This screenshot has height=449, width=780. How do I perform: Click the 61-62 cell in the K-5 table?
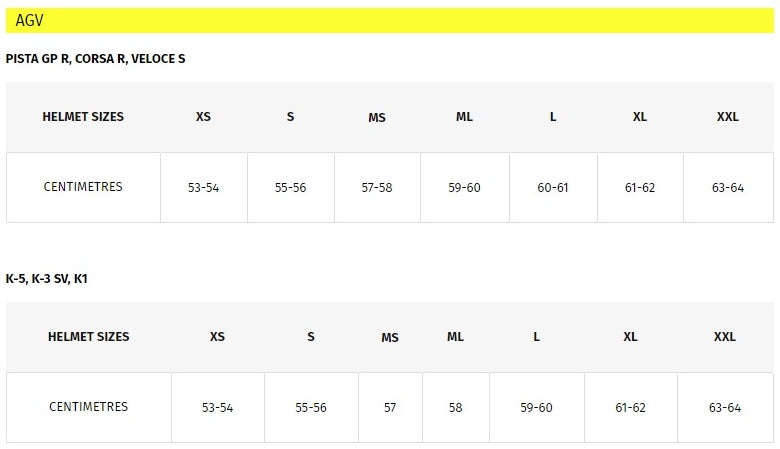point(630,408)
